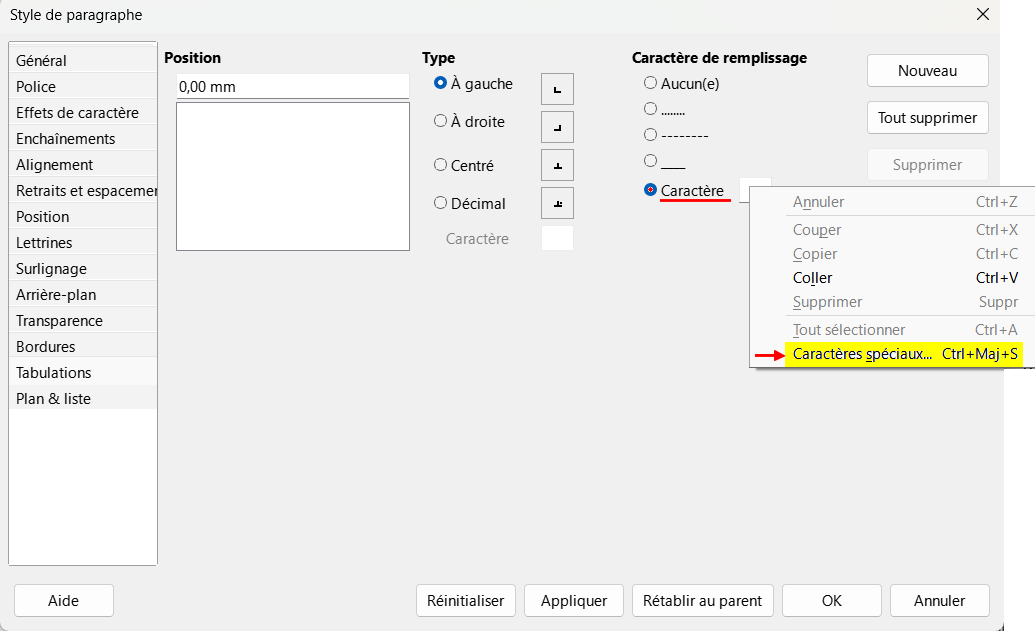Select the dotted fill character option
The height and width of the screenshot is (631, 1035).
664,109
